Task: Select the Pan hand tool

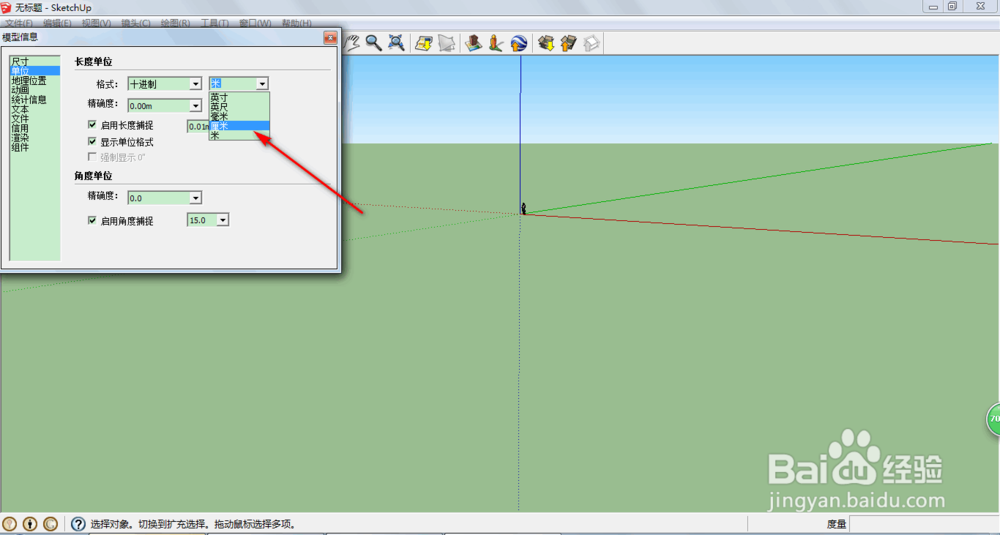Action: (351, 43)
